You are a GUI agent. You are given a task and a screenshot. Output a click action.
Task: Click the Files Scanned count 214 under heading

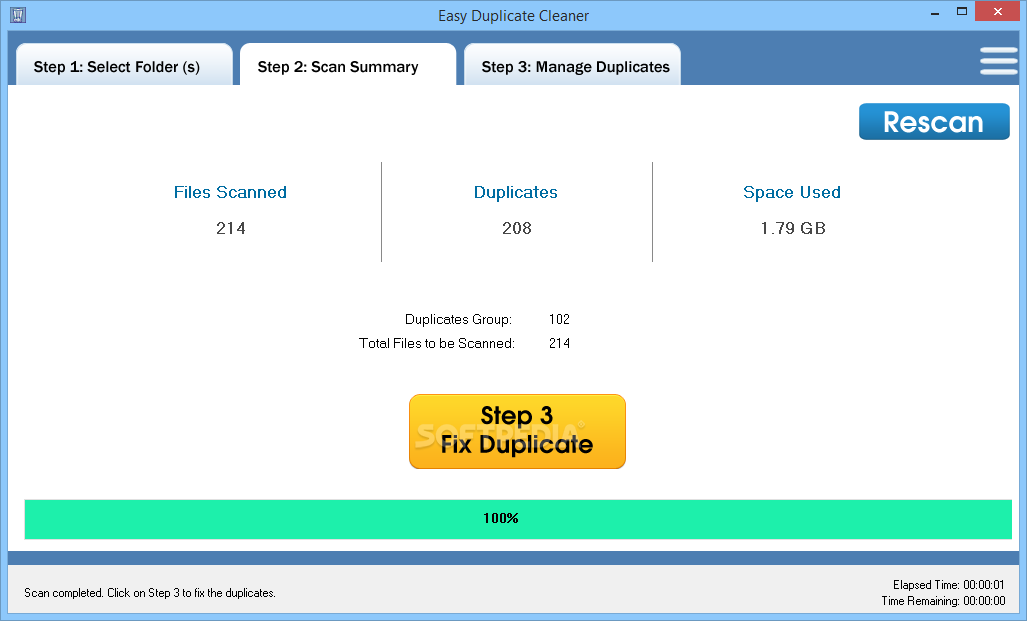231,228
